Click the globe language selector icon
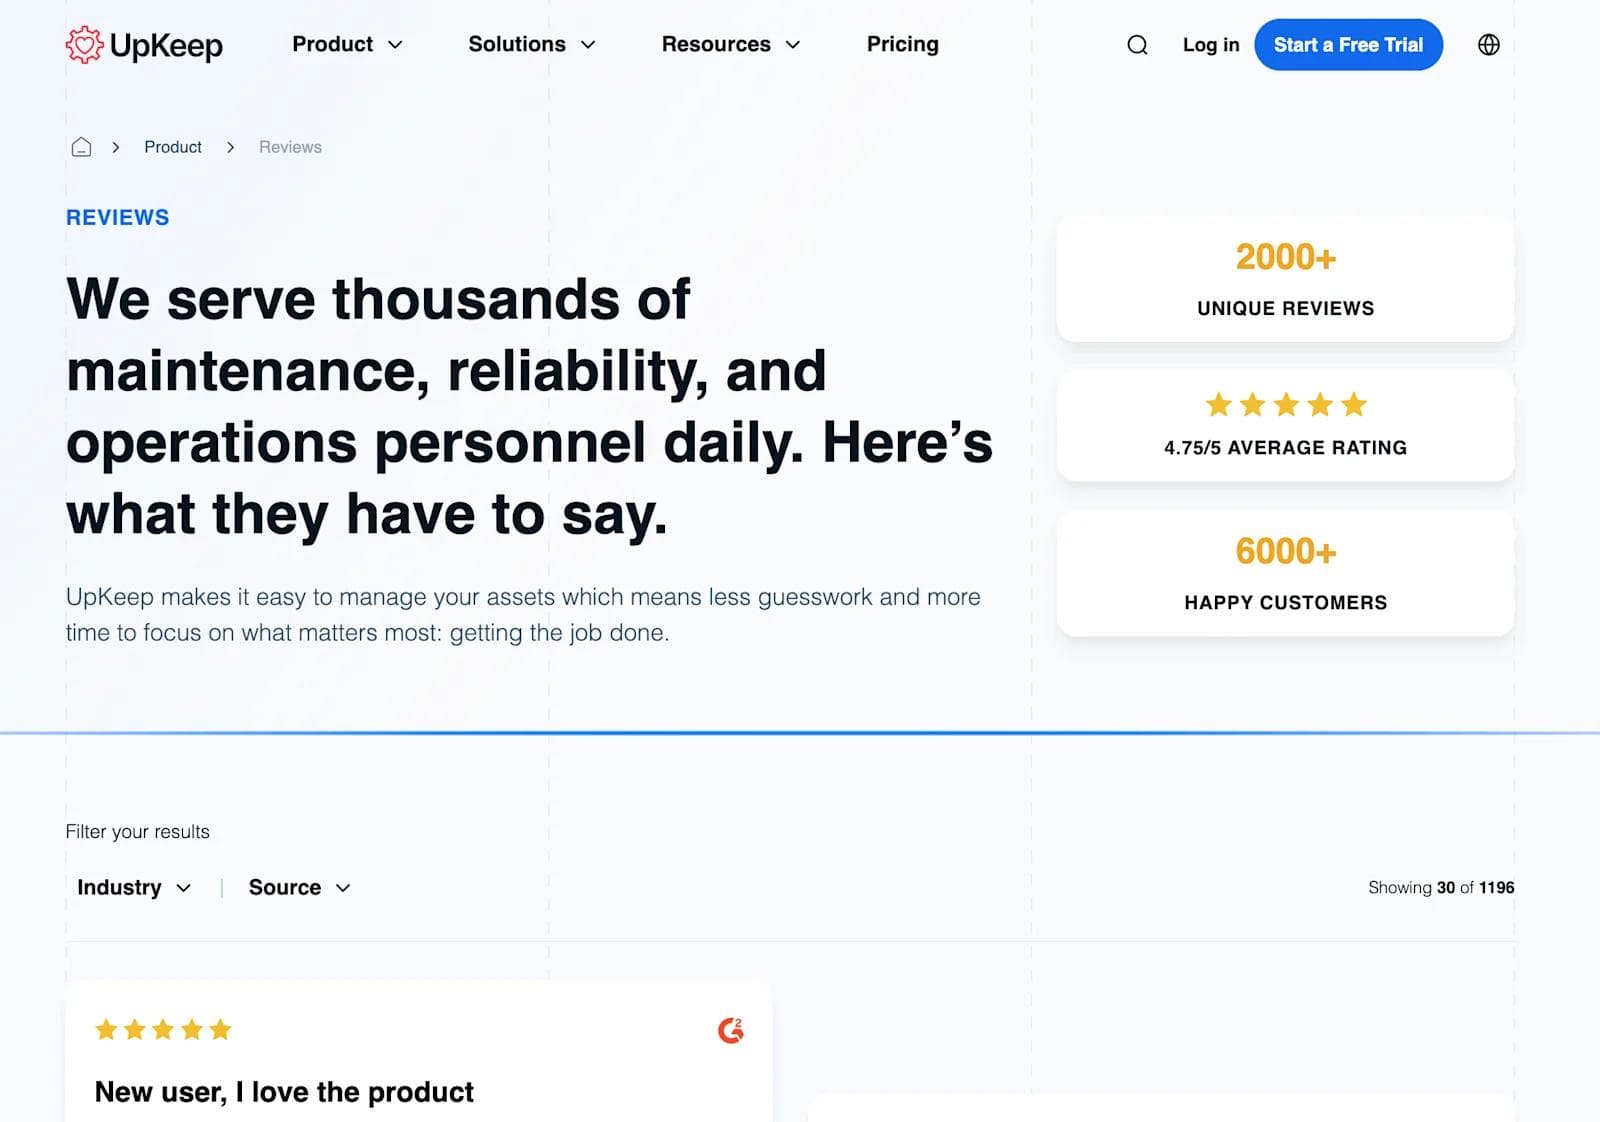Screen dimensions: 1600x1122 [x=1488, y=44]
